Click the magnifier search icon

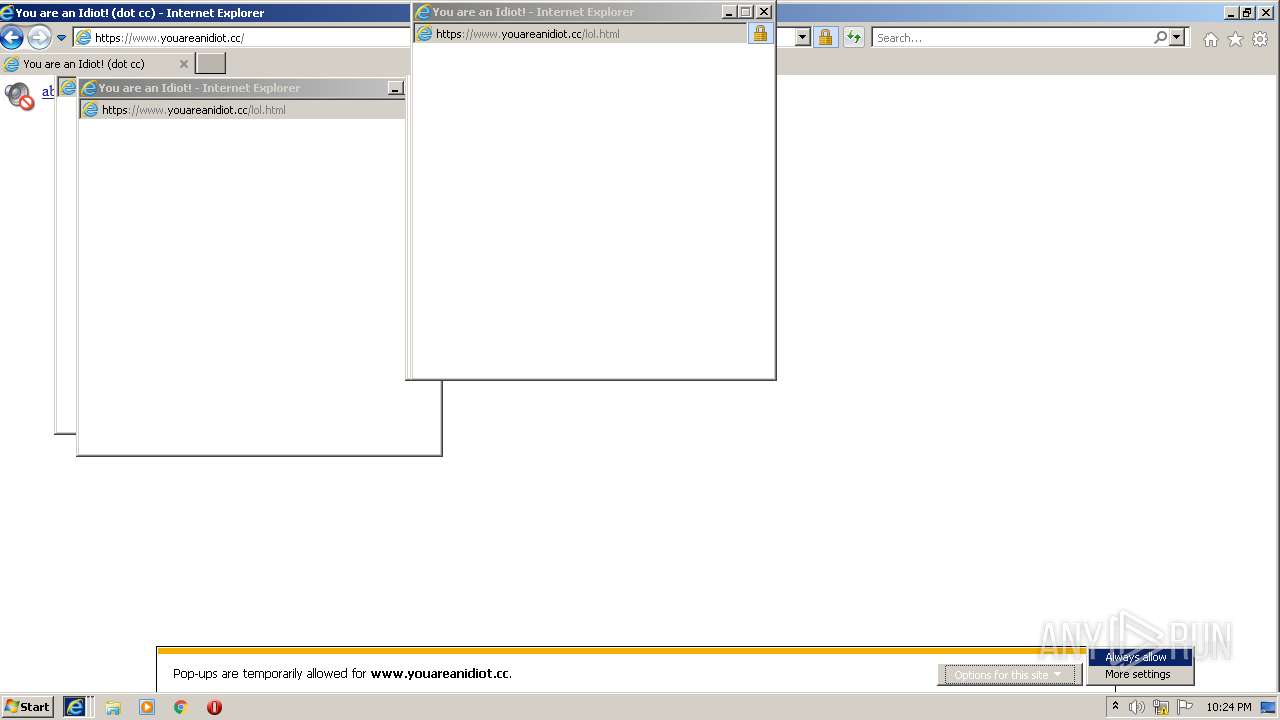1160,37
